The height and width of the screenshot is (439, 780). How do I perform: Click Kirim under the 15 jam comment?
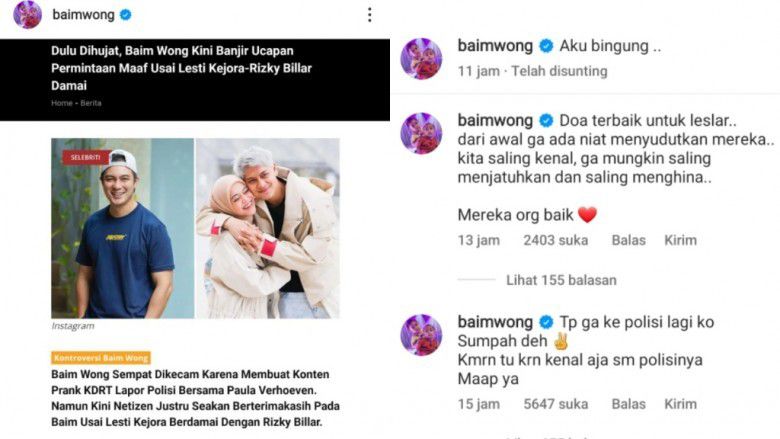click(x=681, y=404)
